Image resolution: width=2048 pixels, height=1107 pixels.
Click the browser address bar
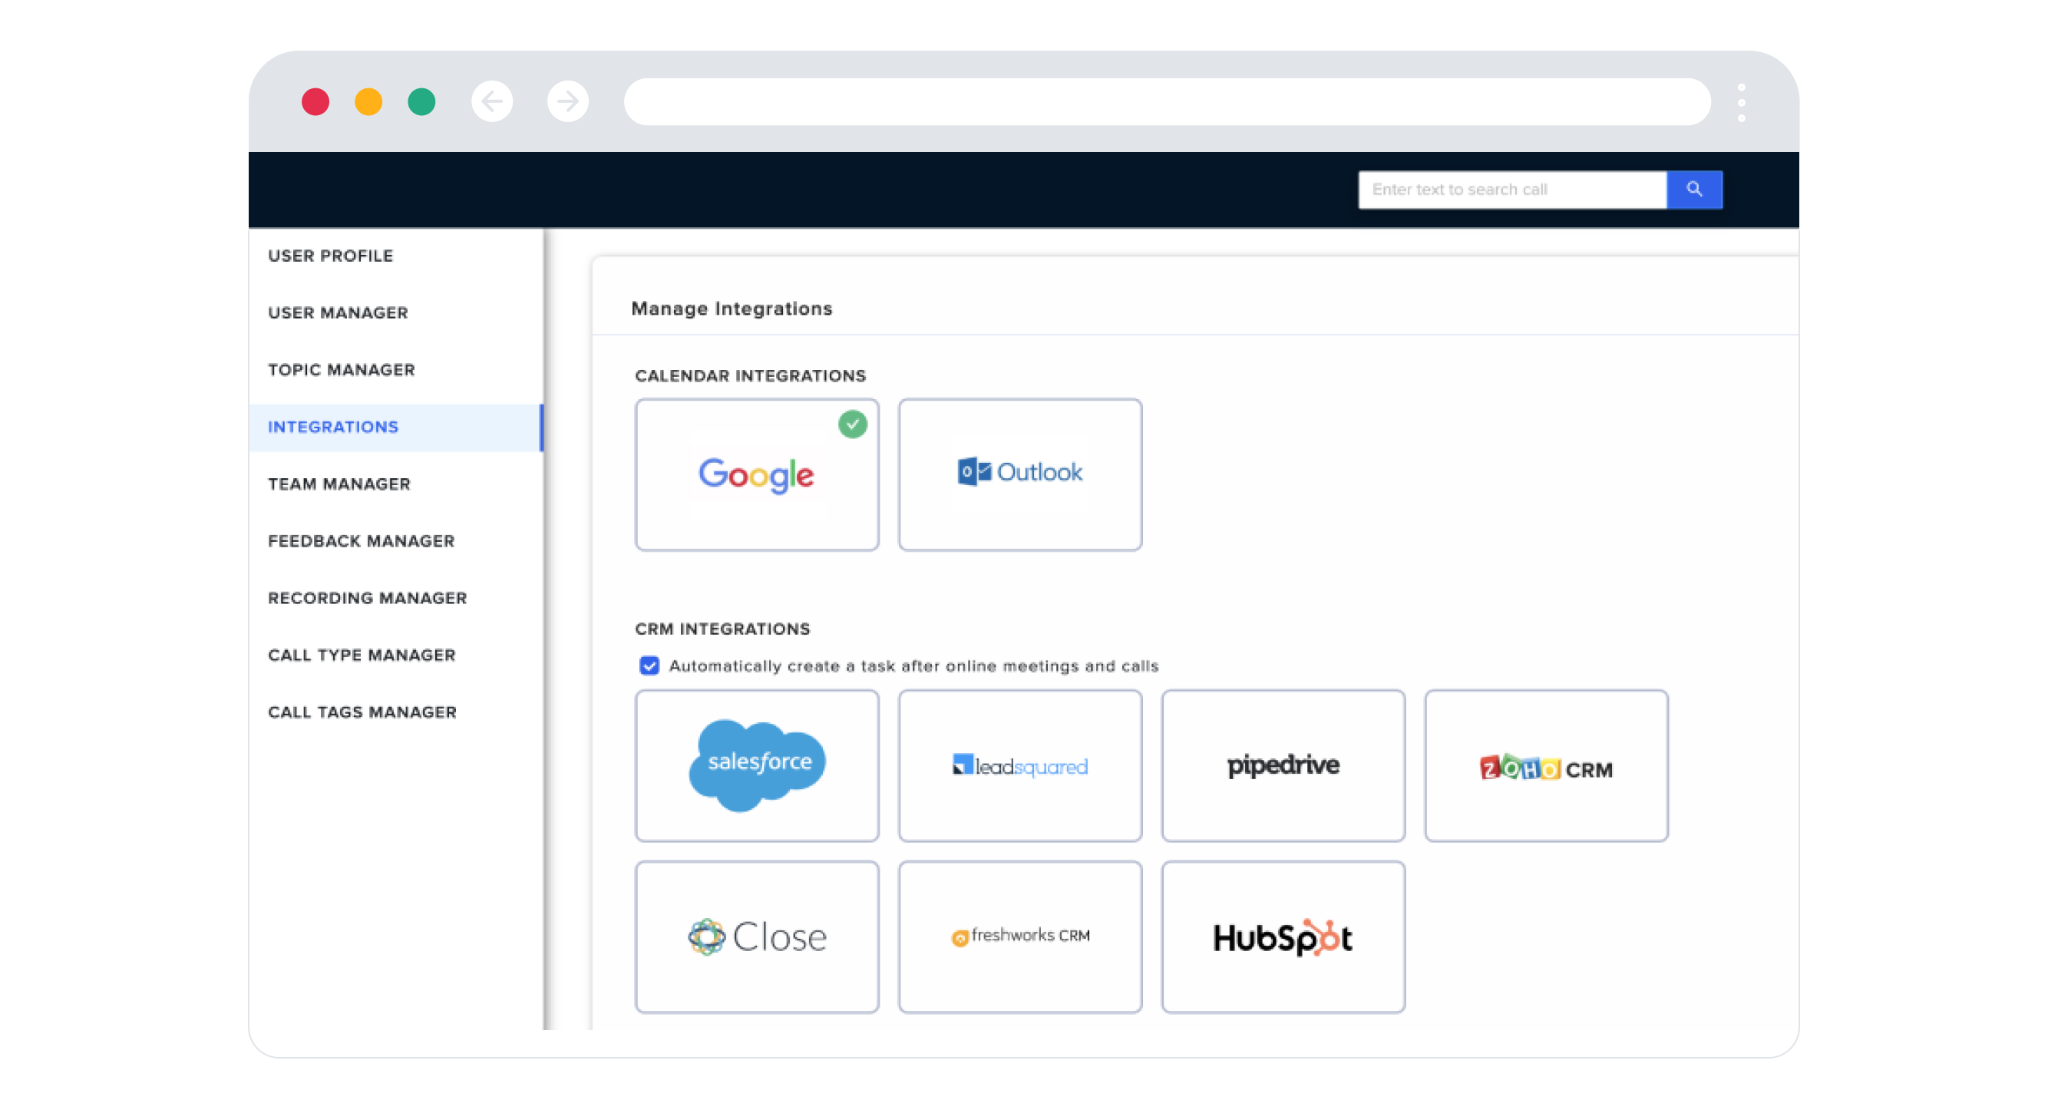pos(1167,101)
